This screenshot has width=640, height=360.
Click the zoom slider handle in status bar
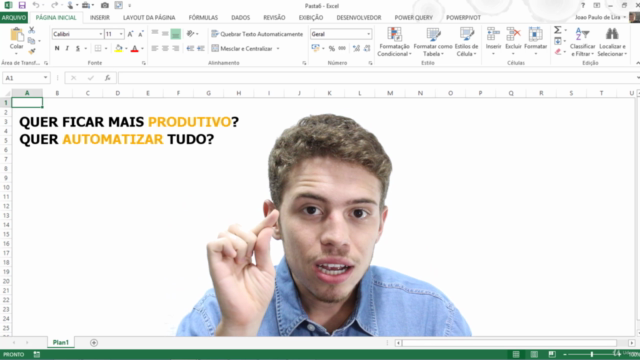(591, 354)
